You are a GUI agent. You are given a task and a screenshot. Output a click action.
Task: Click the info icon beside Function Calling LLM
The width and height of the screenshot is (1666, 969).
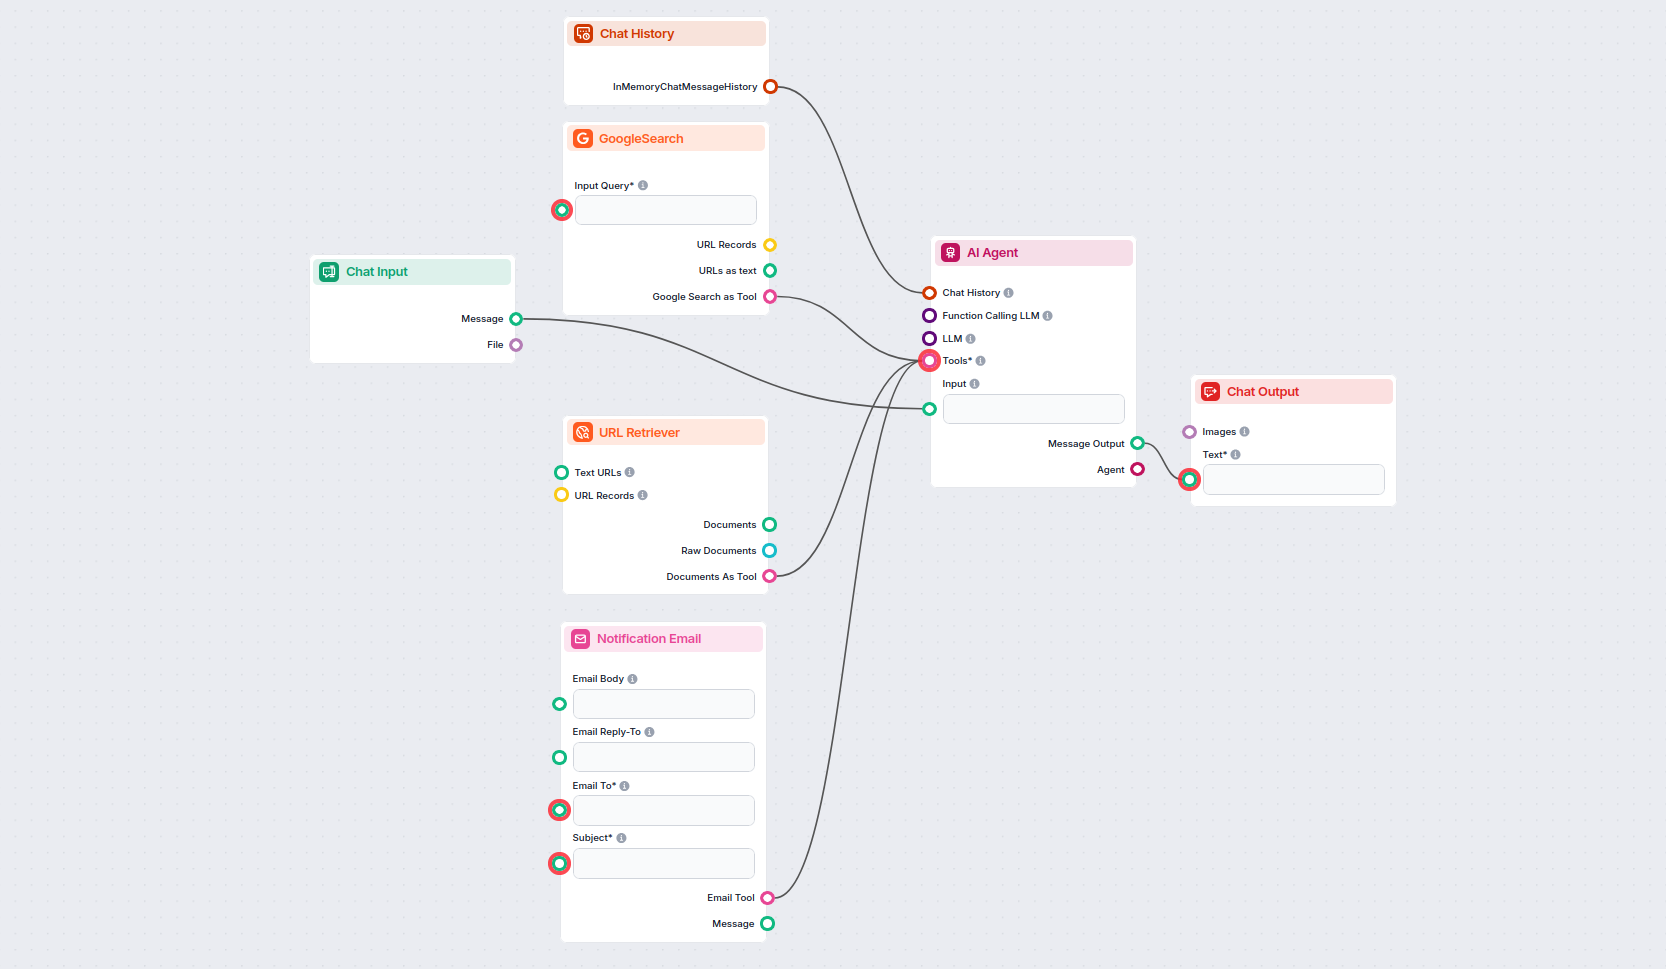1047,315
